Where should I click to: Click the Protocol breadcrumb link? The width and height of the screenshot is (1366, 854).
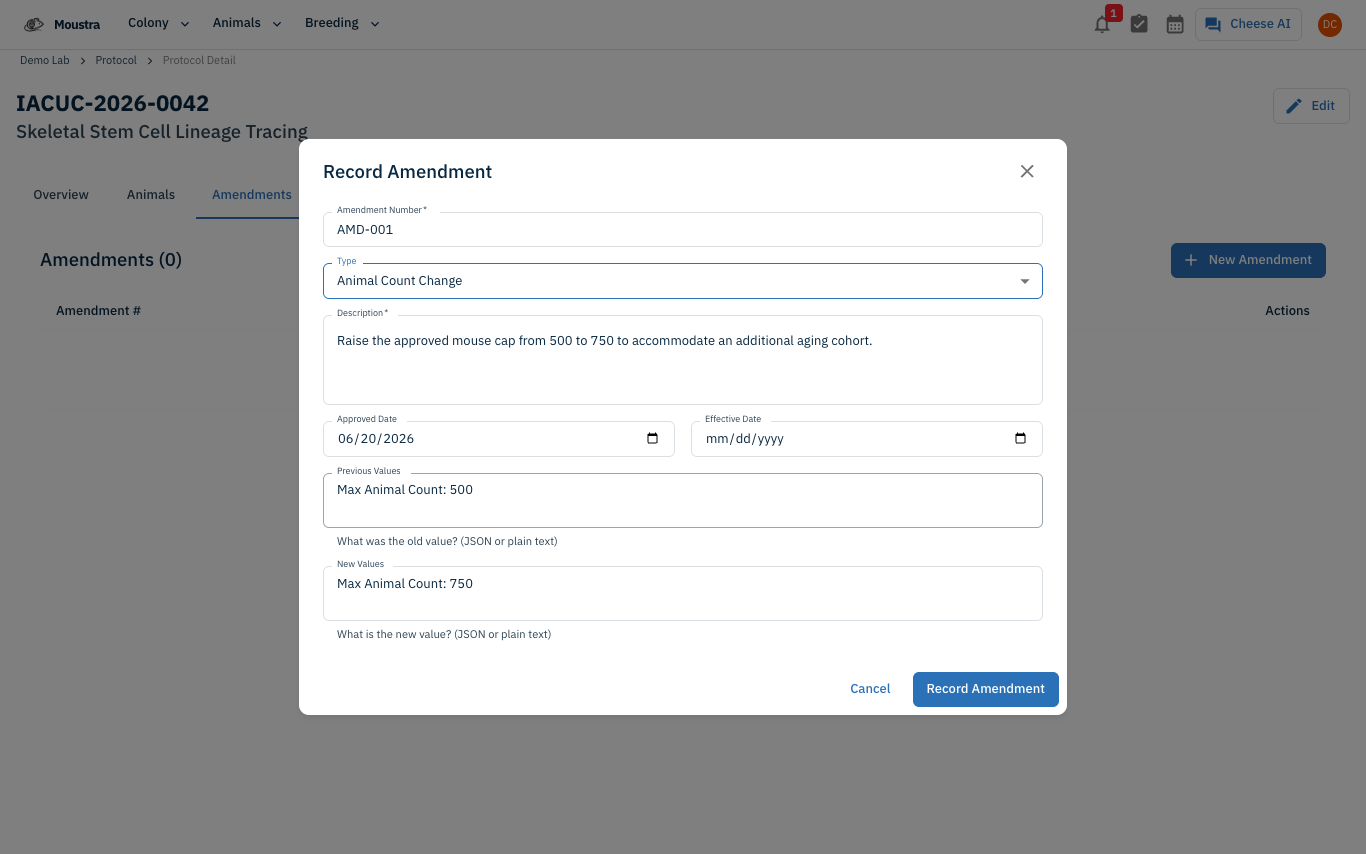116,61
